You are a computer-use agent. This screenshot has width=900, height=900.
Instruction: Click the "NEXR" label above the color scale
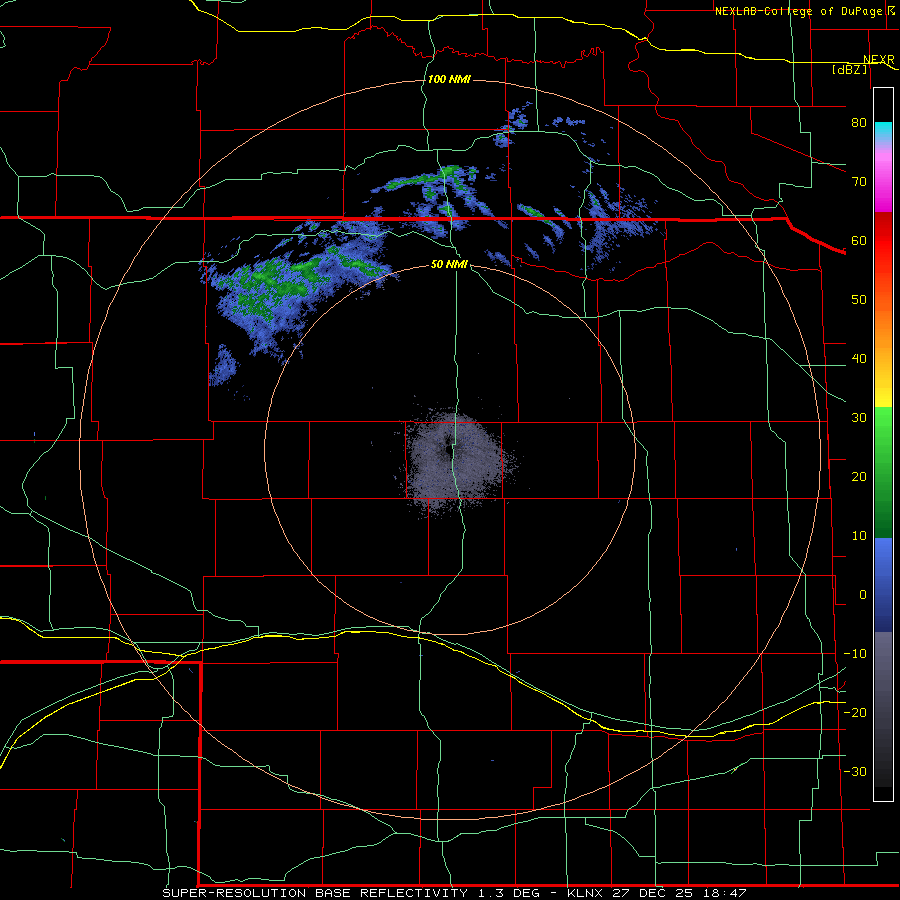coord(879,60)
